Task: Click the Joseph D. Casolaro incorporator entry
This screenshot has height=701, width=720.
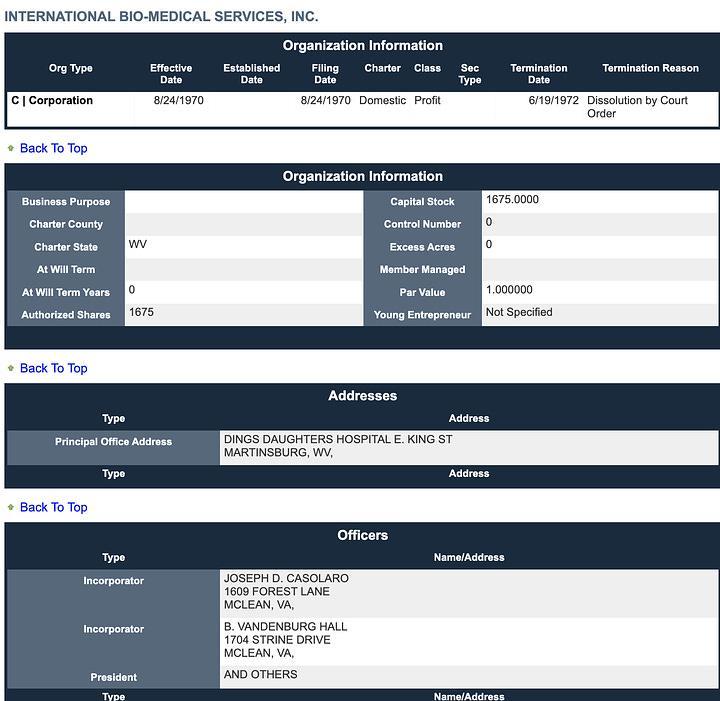Action: (x=469, y=593)
